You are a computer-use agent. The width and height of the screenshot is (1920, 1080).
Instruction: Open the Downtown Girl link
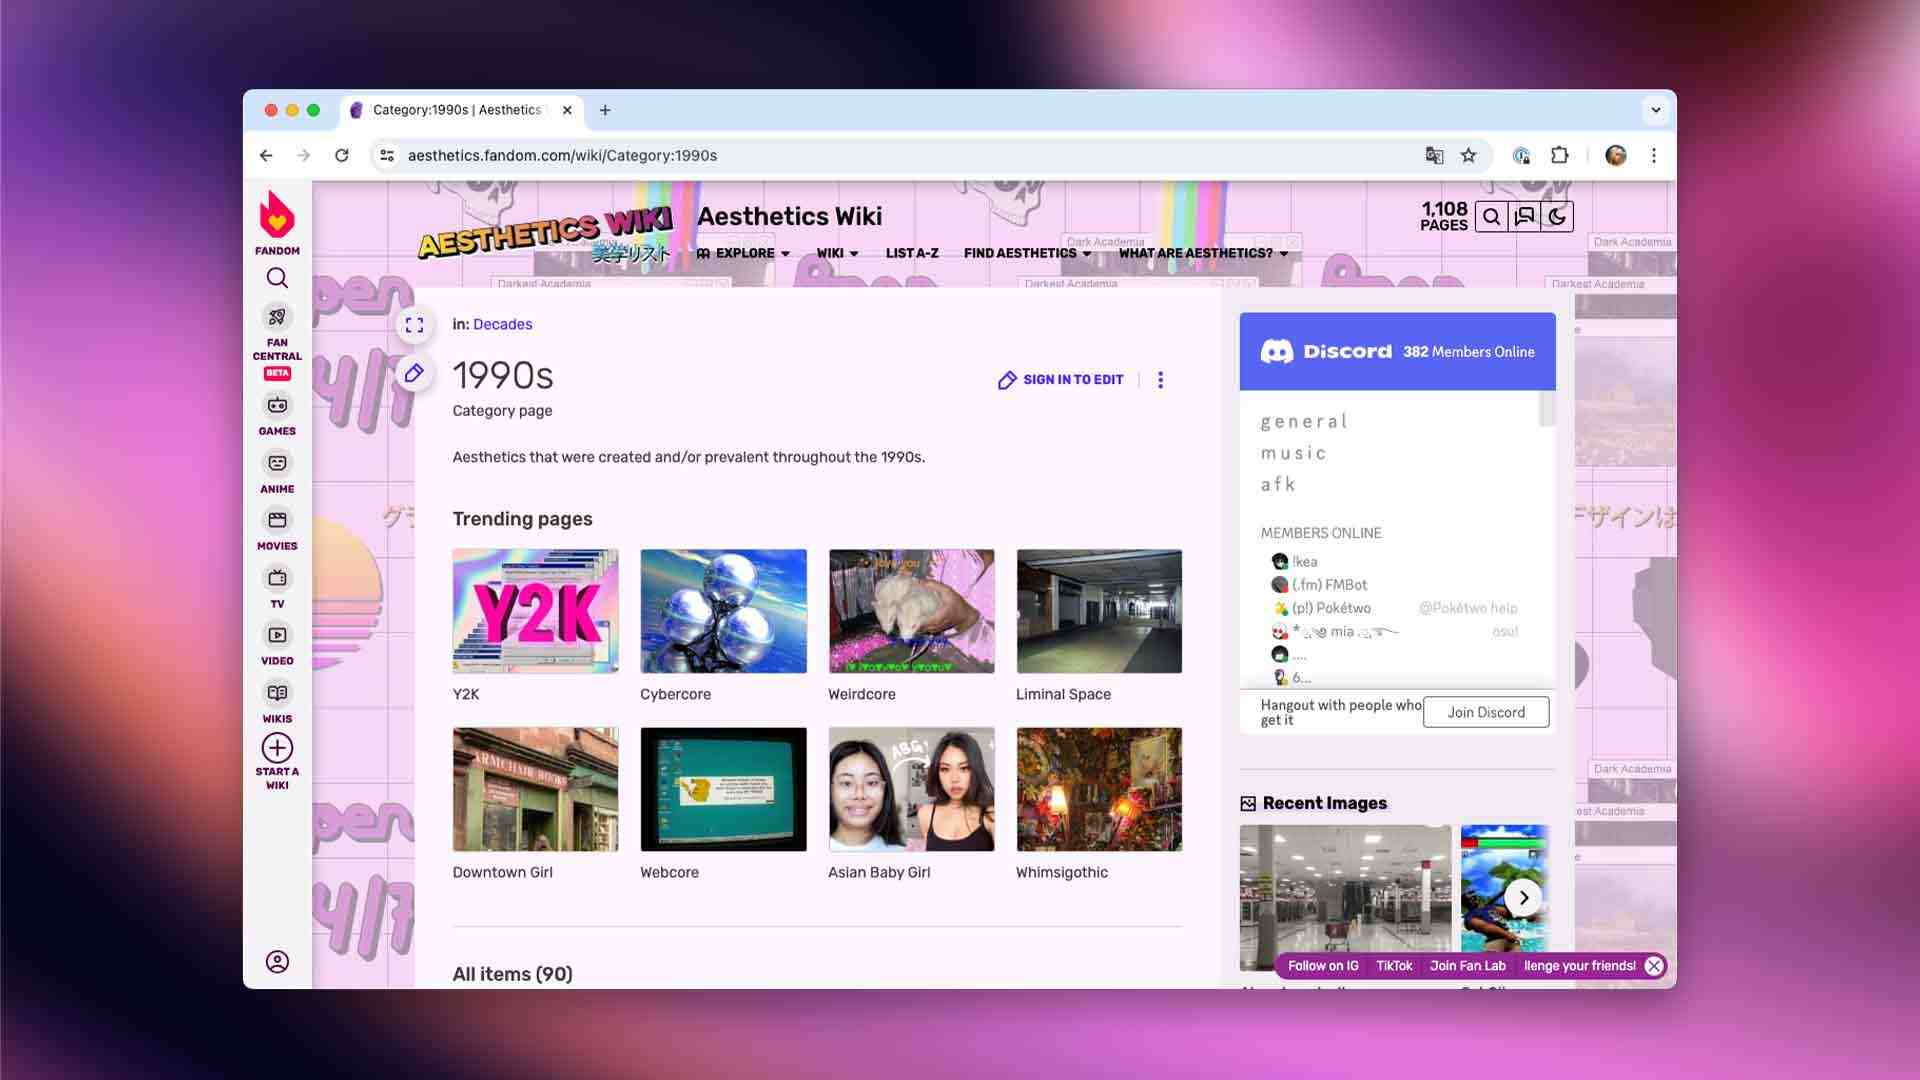point(502,872)
